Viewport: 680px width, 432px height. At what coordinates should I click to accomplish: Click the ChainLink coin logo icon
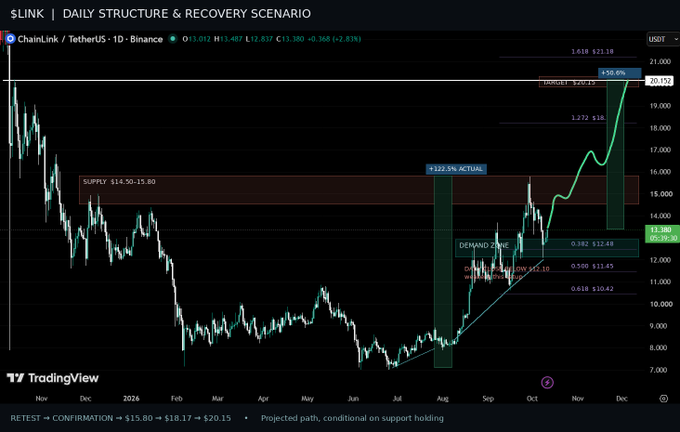tap(10, 39)
